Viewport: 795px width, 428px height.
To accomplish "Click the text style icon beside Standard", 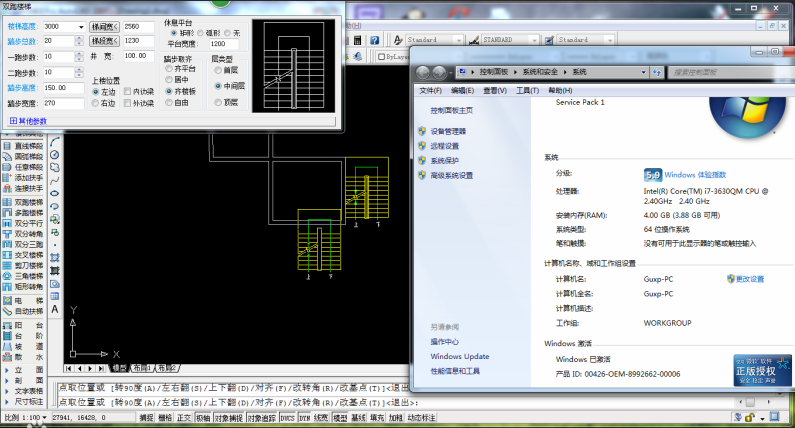I will [x=398, y=40].
